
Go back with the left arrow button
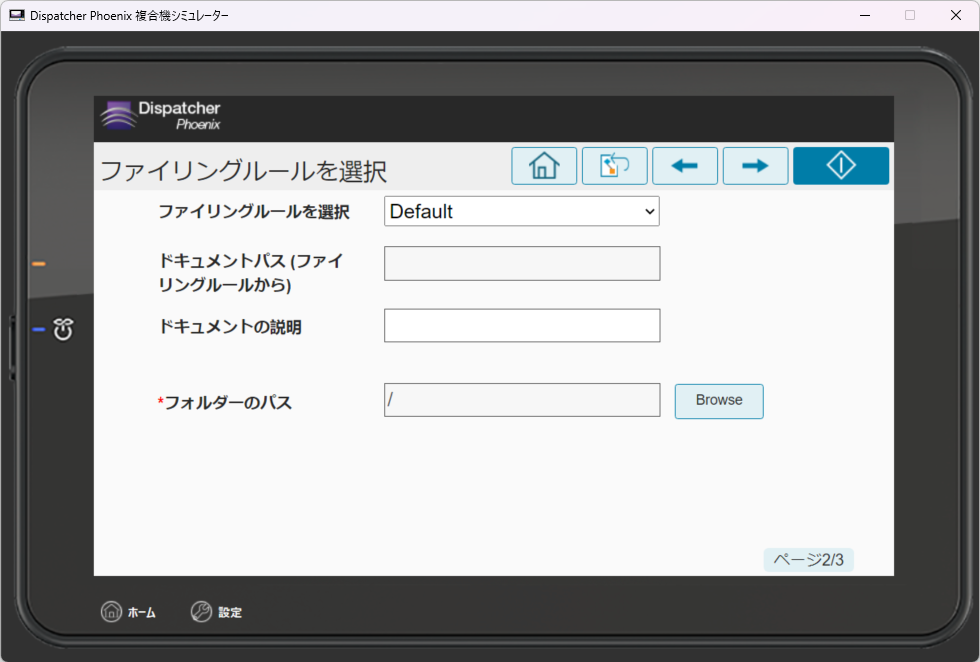click(x=685, y=166)
